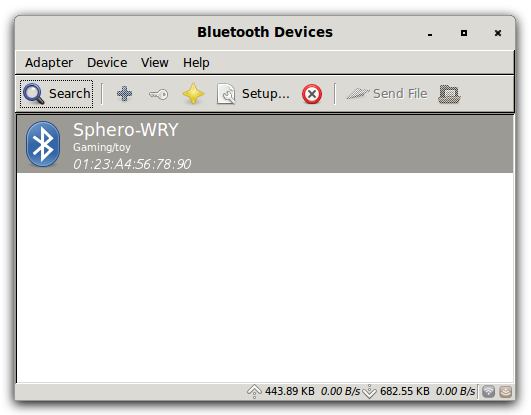Click the Setup document wrench icon
531x415 pixels.
(226, 94)
